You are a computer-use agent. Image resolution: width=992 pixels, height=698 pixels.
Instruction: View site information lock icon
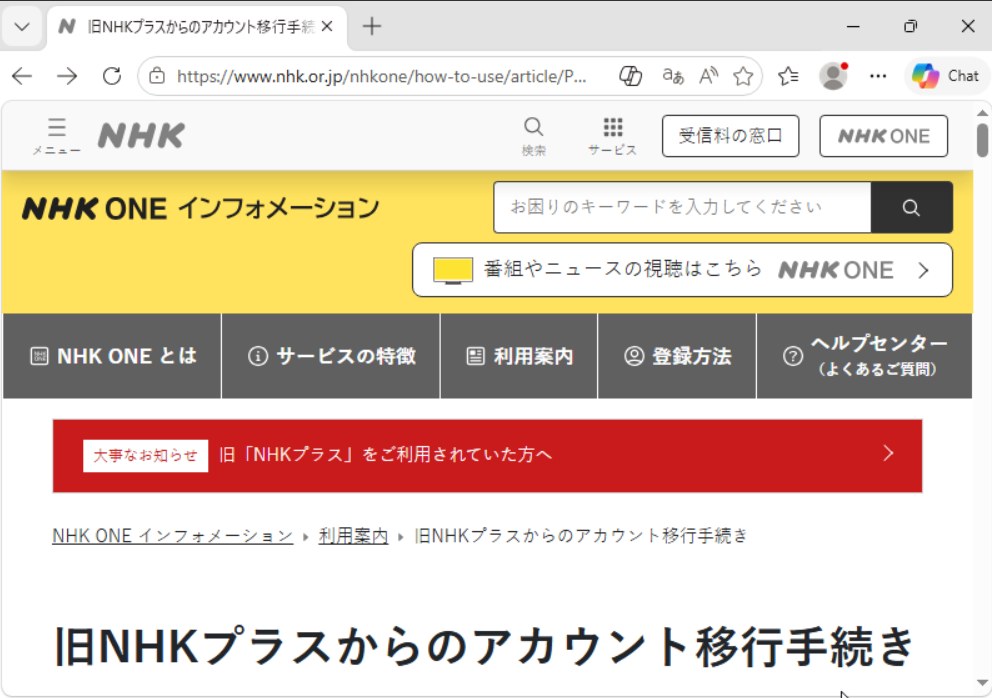tap(157, 77)
